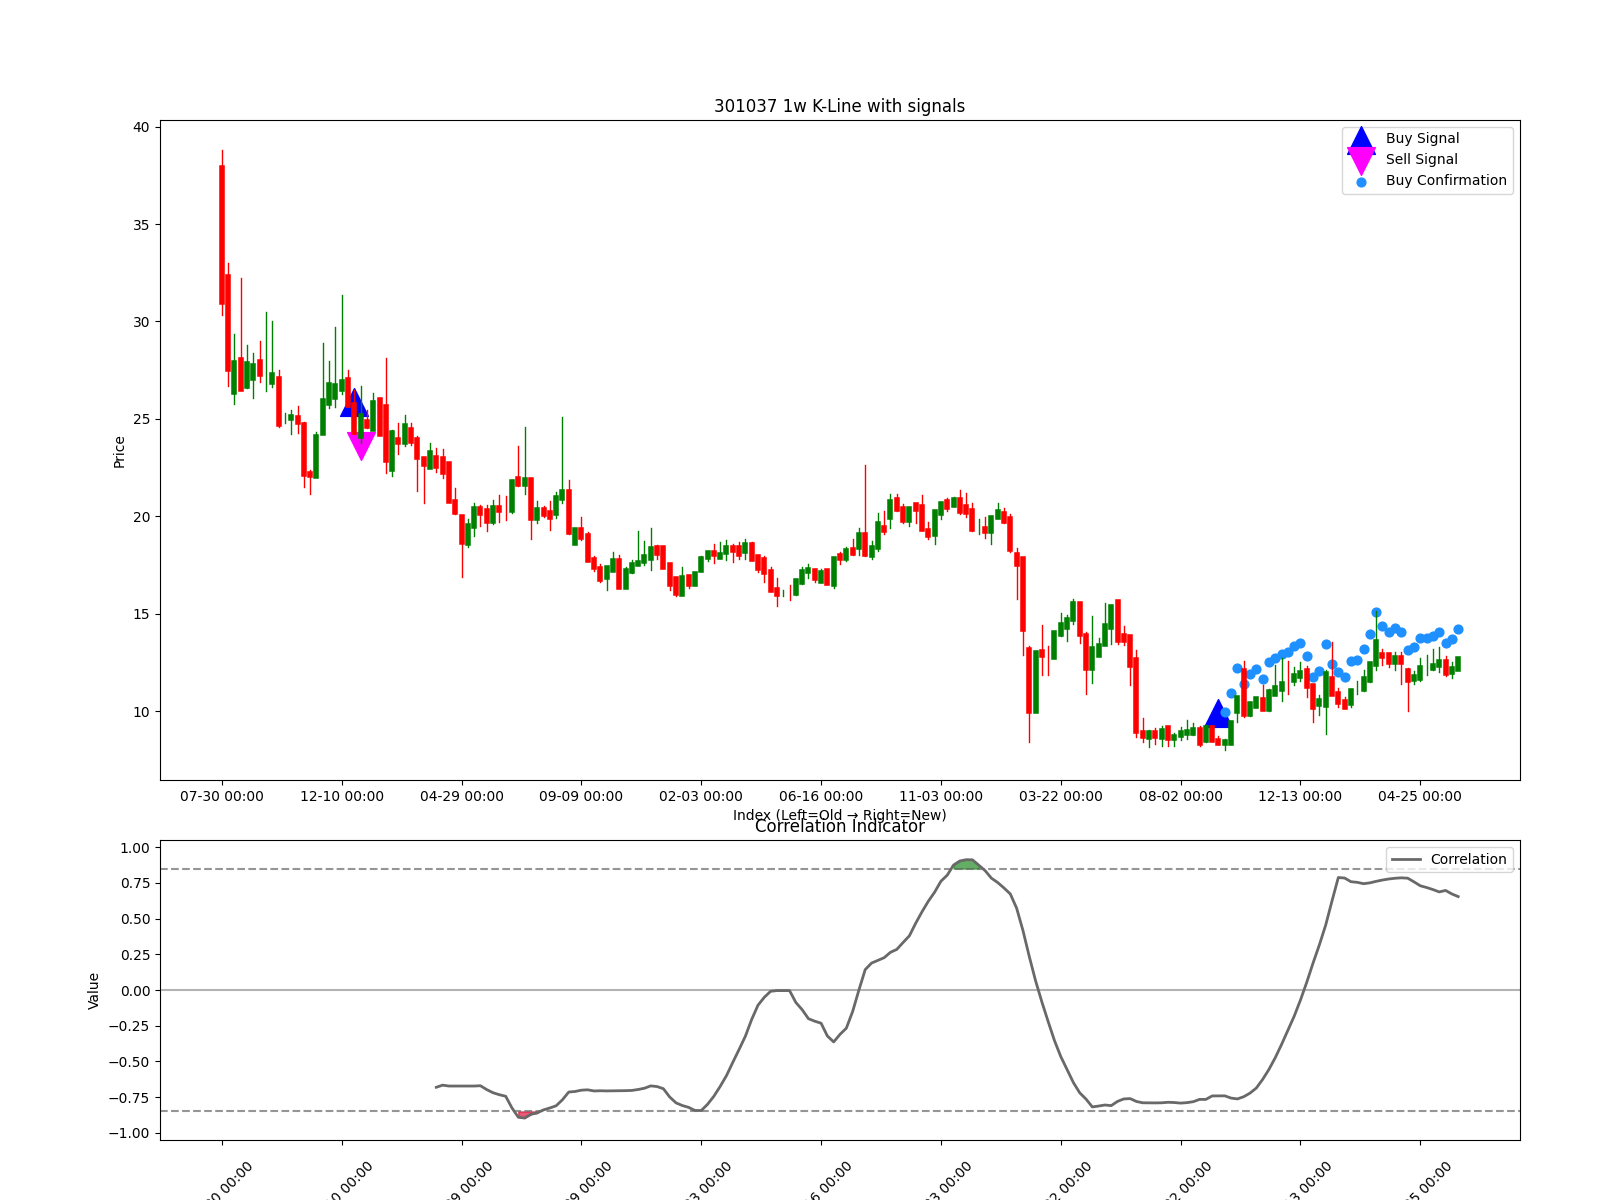Click the magenta Sell Signal triangle in legend

[1361, 160]
